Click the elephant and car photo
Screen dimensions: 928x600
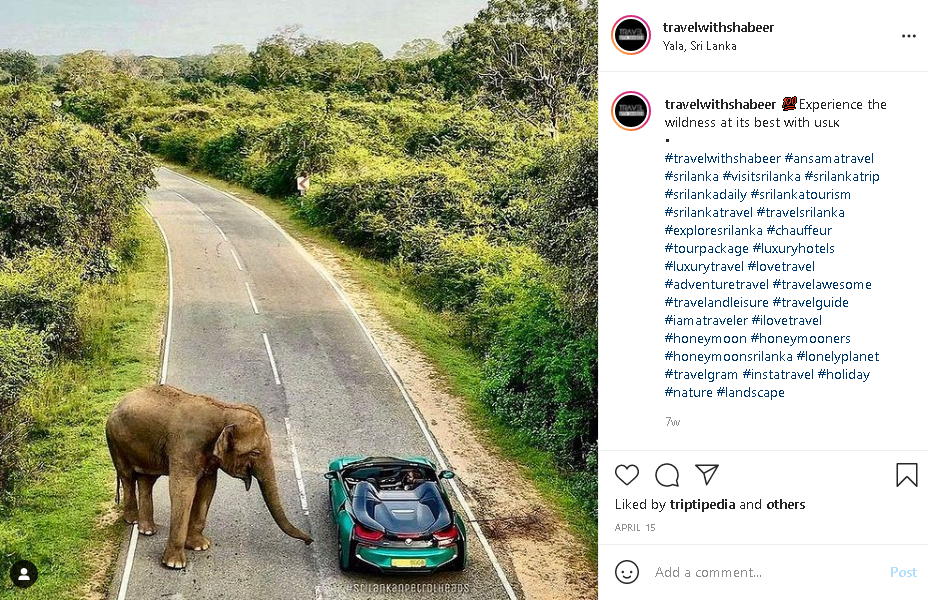click(x=299, y=300)
